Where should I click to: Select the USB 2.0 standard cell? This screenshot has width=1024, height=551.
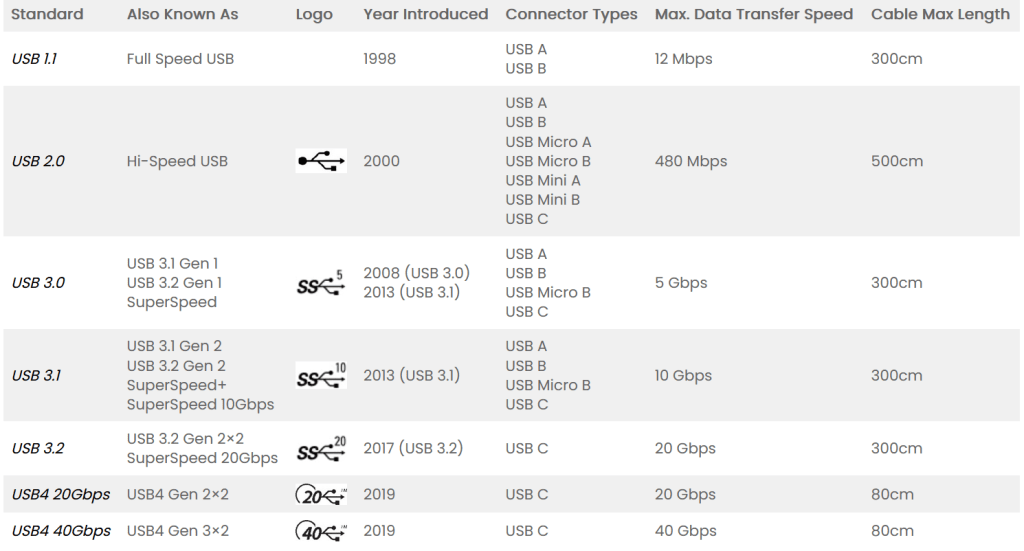pos(38,161)
